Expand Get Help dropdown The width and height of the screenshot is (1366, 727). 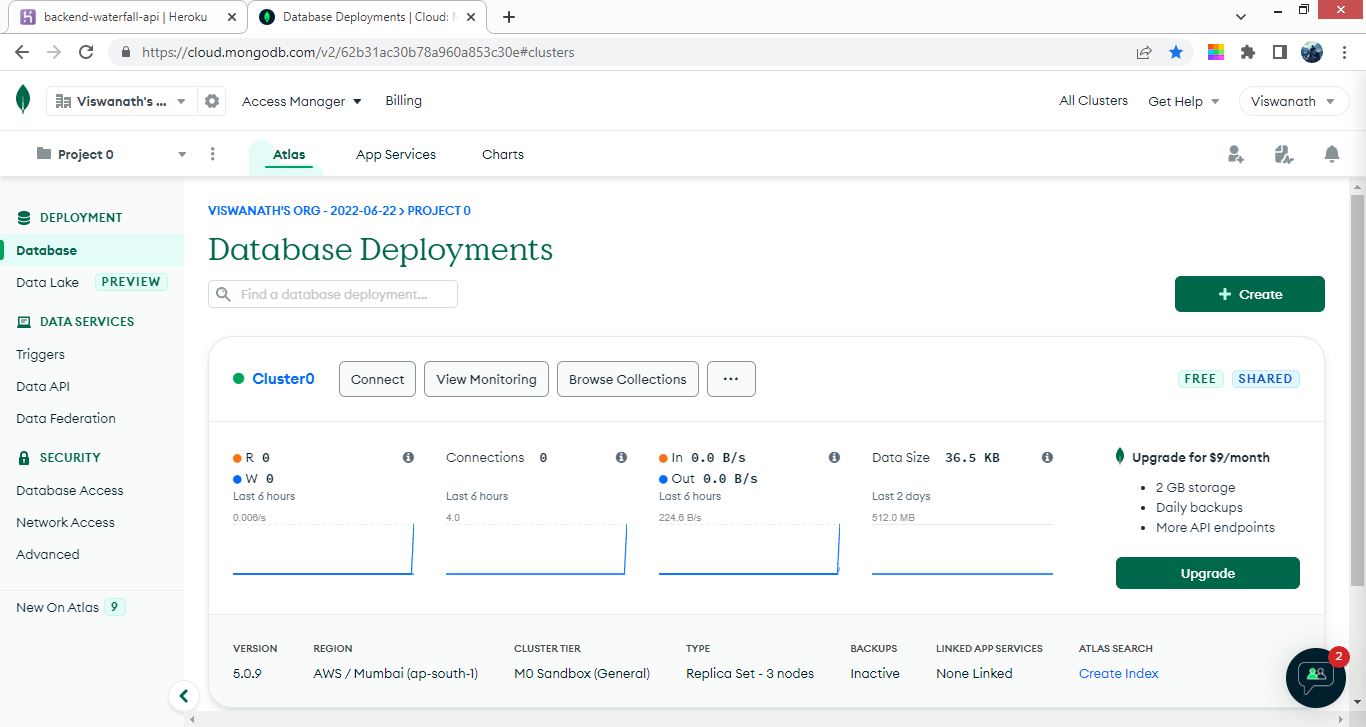[x=1184, y=101]
